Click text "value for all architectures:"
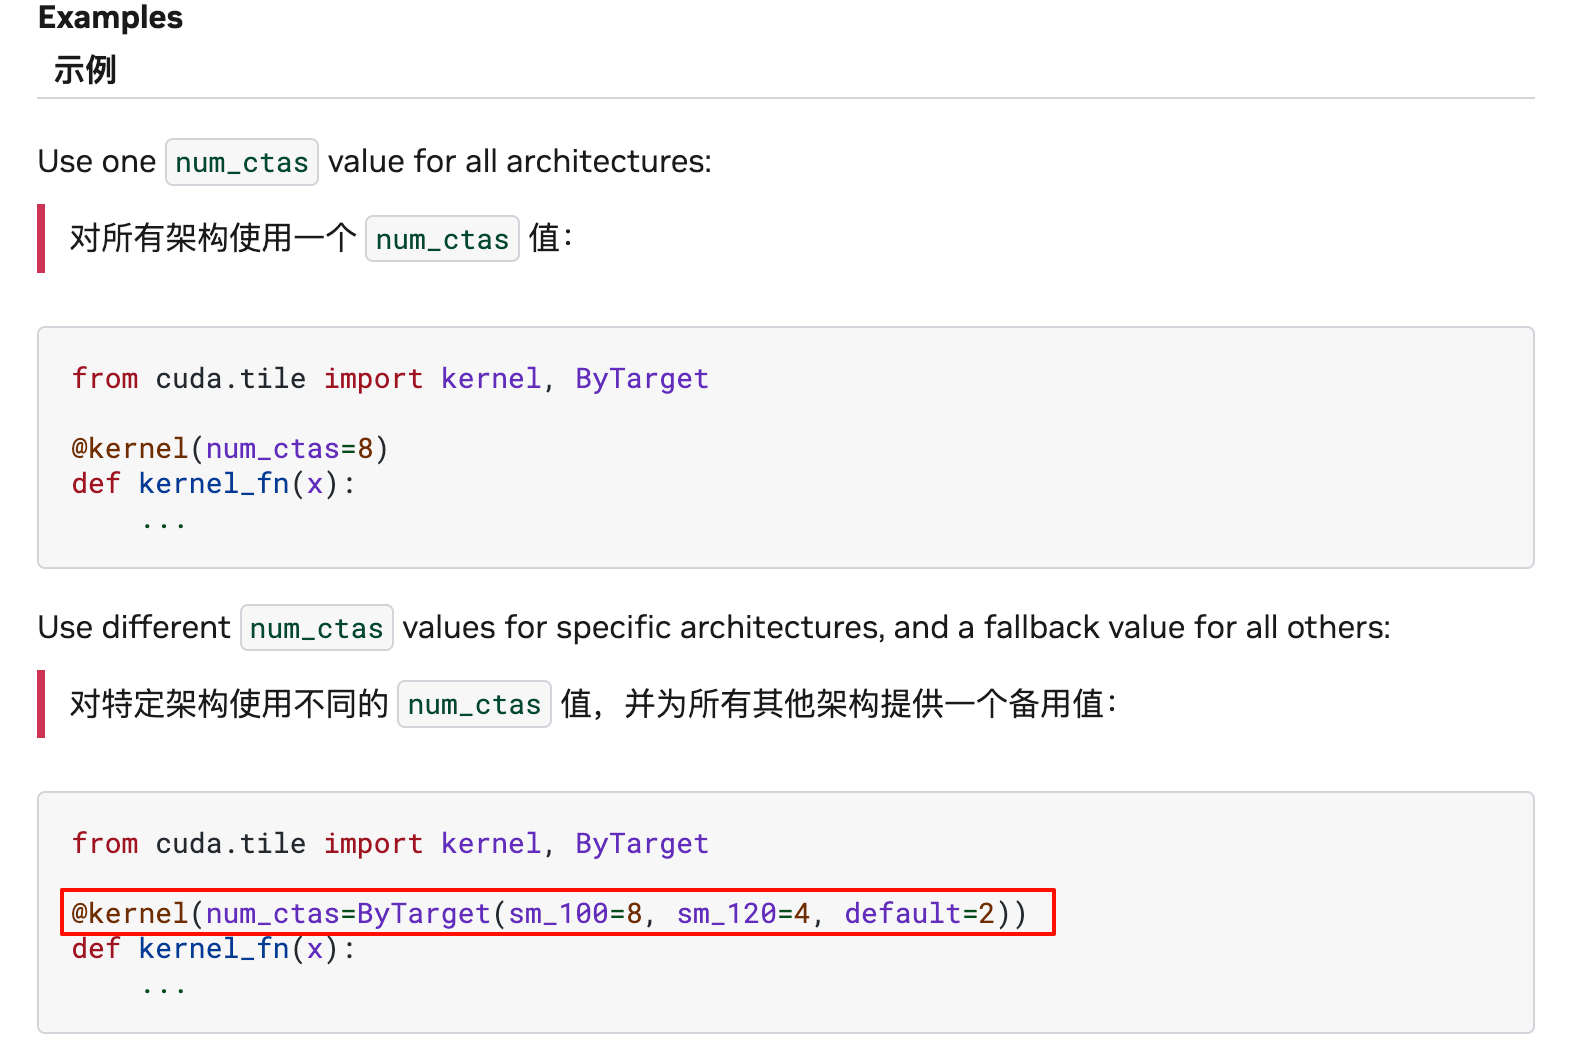This screenshot has width=1584, height=1050. click(x=519, y=162)
